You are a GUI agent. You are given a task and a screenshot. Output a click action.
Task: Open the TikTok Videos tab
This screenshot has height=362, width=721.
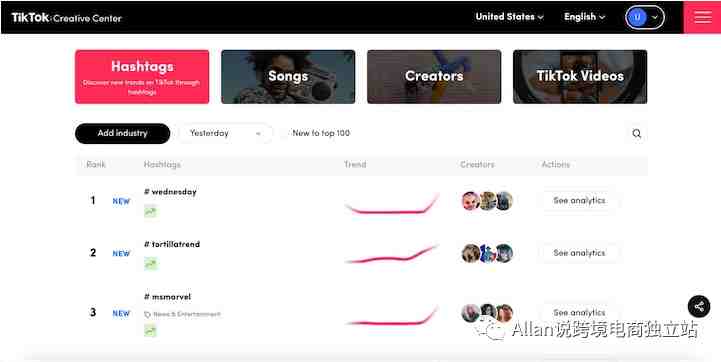(x=580, y=77)
